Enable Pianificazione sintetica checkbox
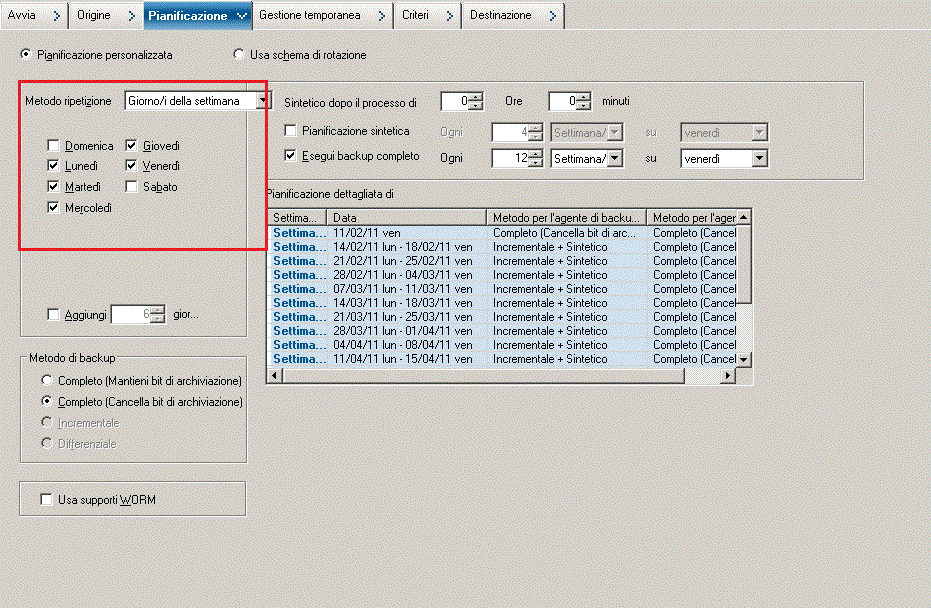The width and height of the screenshot is (931, 608). [291, 131]
